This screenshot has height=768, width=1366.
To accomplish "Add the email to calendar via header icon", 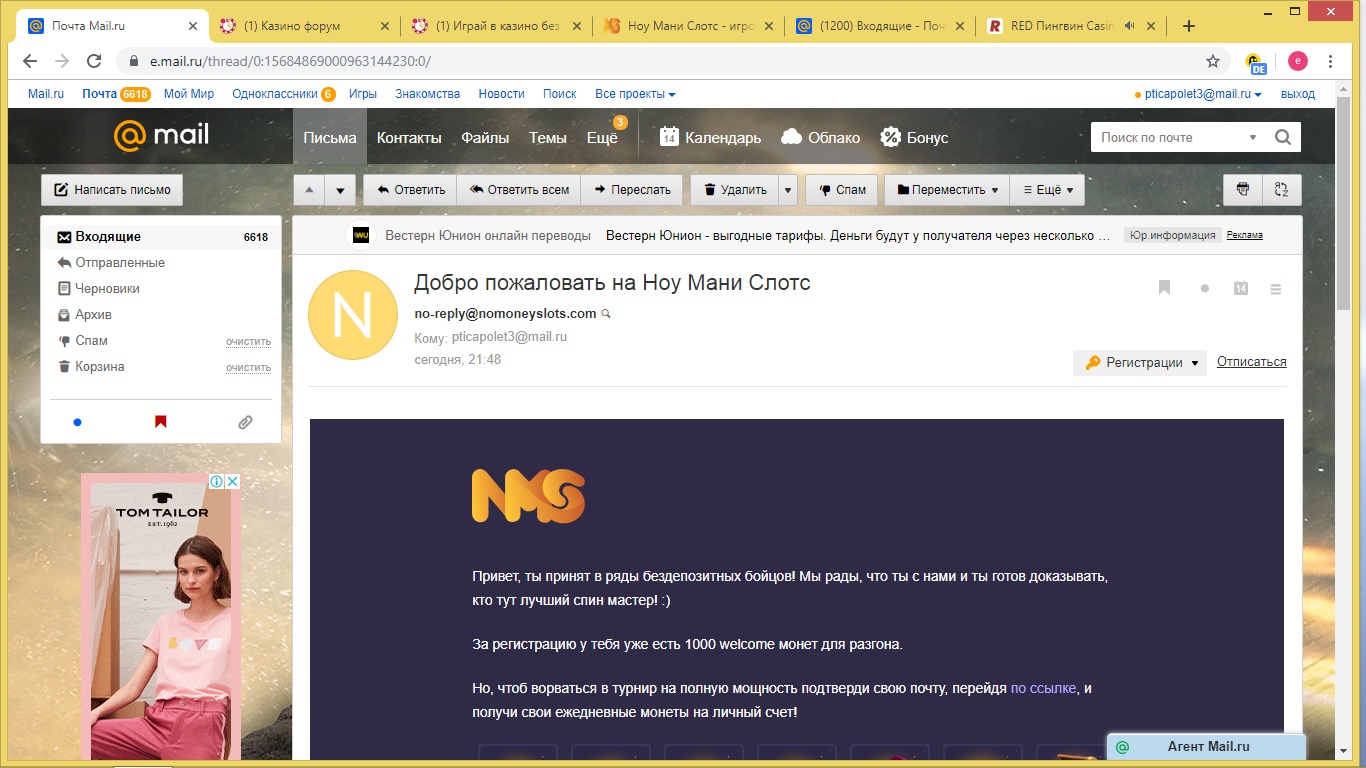I will [x=1241, y=288].
